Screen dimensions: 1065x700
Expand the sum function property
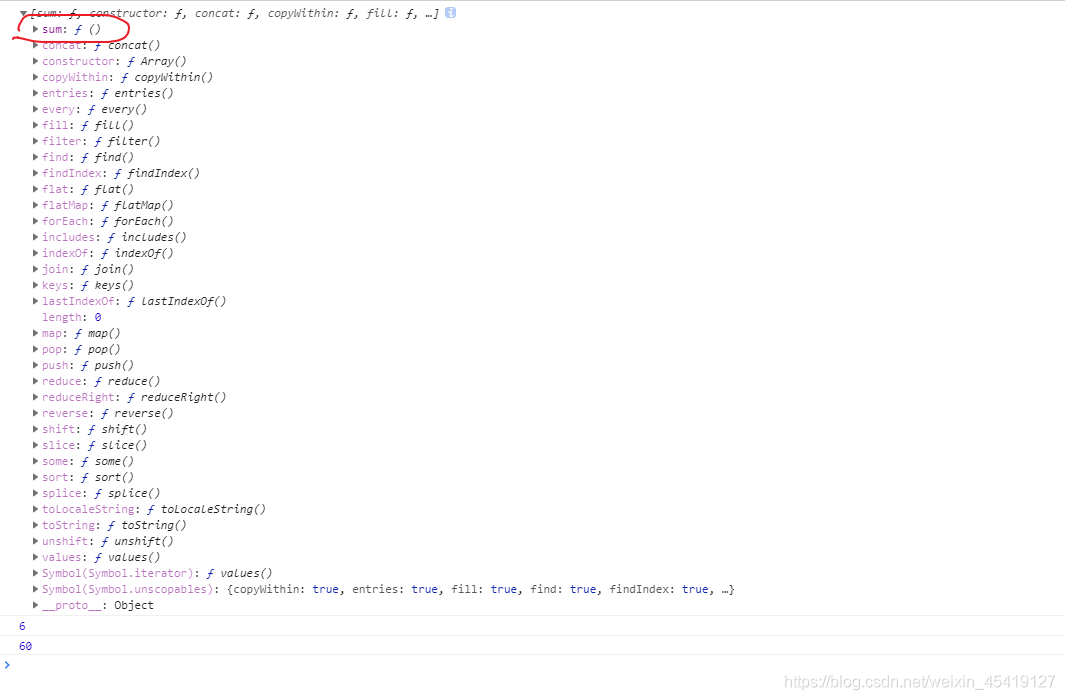tap(35, 29)
